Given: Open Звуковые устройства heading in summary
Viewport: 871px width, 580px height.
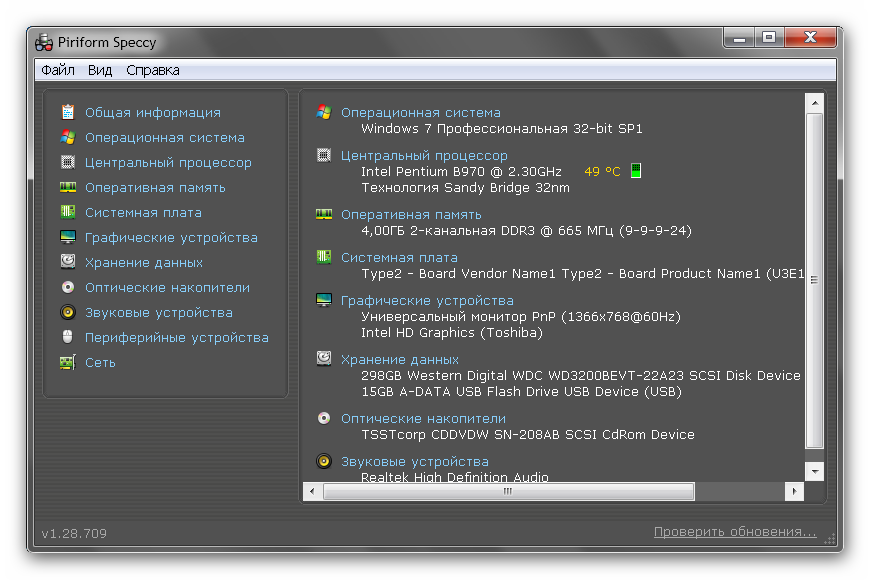Looking at the screenshot, I should (415, 462).
